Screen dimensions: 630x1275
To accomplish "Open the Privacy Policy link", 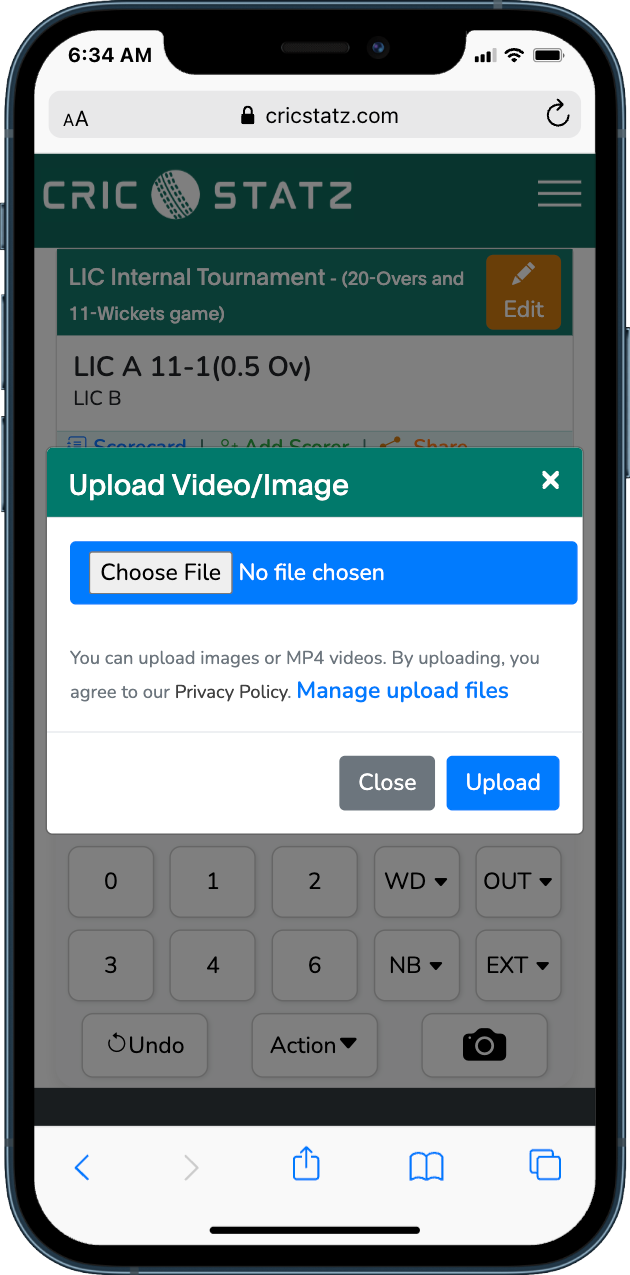I will click(x=232, y=692).
